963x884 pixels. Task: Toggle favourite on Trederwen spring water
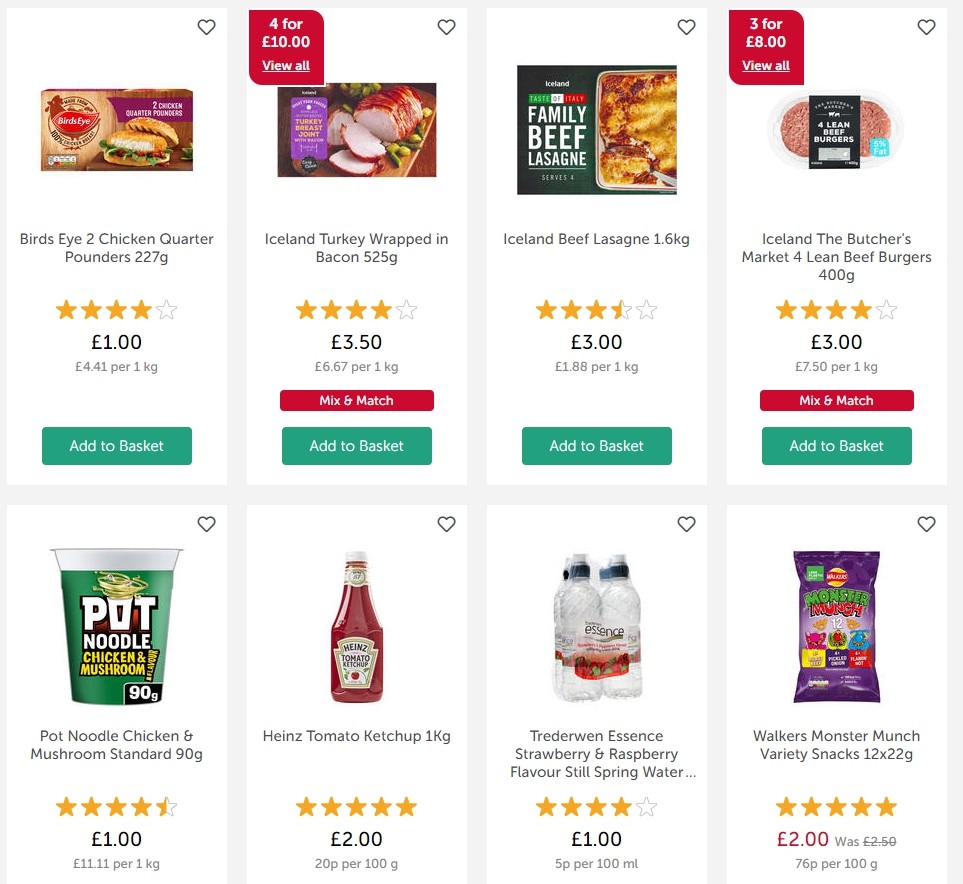click(x=686, y=523)
